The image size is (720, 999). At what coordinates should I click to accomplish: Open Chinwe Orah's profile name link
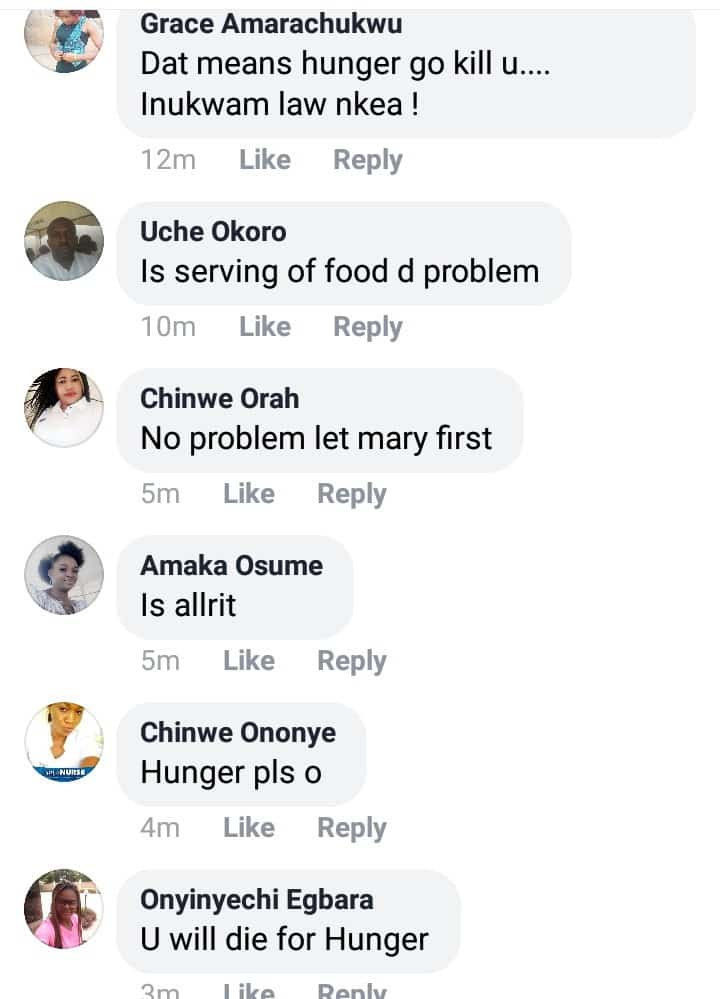click(x=219, y=399)
